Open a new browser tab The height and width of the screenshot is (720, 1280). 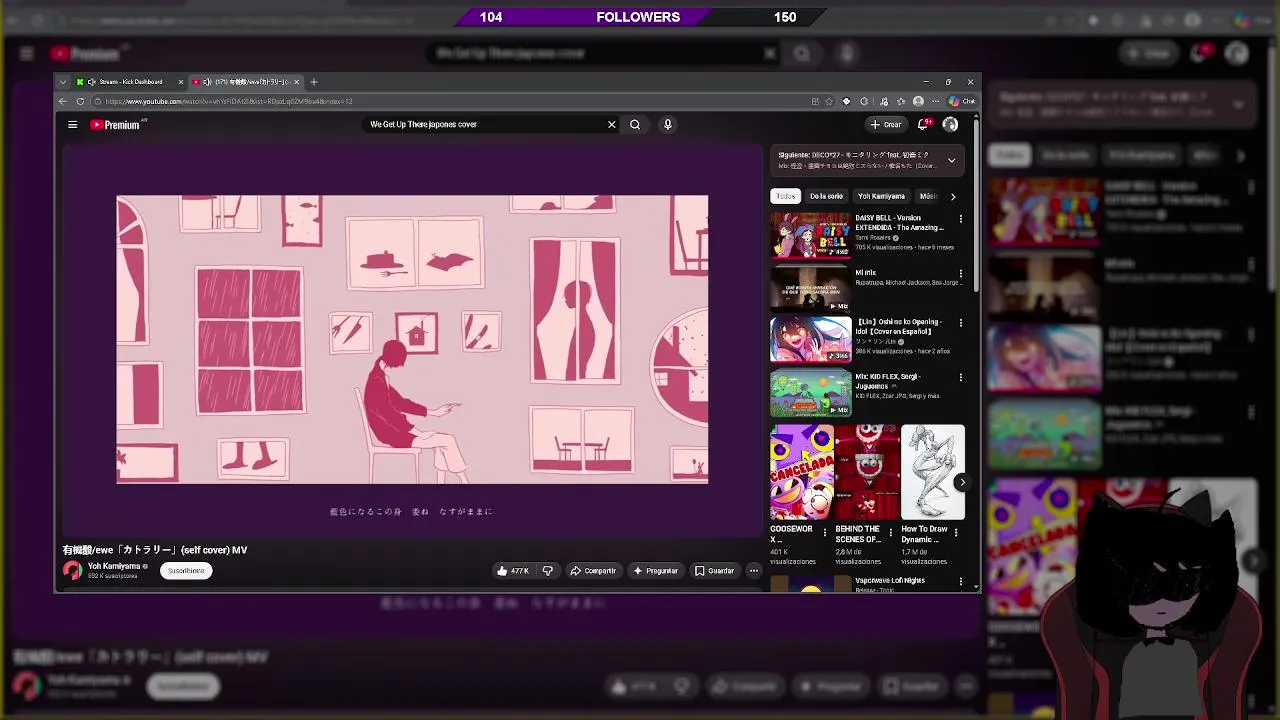[313, 82]
